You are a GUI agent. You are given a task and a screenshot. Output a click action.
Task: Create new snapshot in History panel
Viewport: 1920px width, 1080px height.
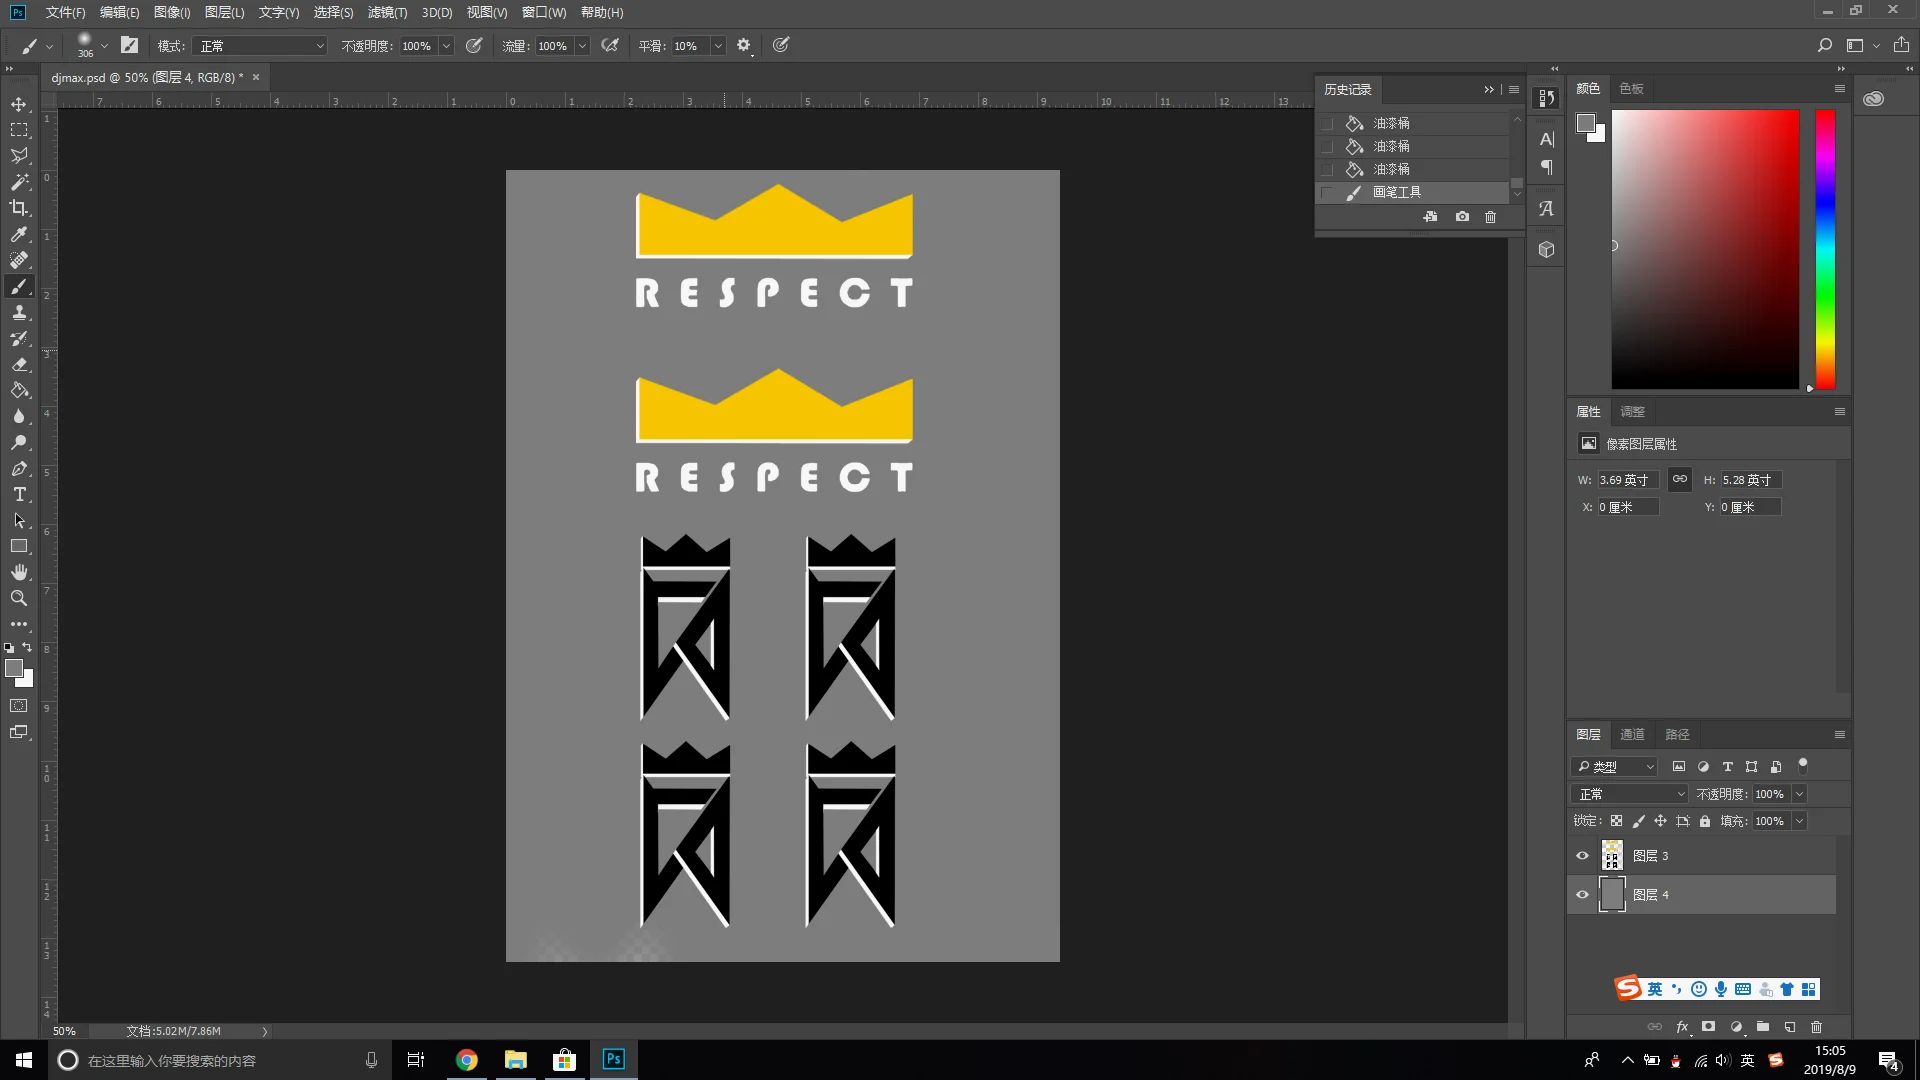pos(1462,217)
